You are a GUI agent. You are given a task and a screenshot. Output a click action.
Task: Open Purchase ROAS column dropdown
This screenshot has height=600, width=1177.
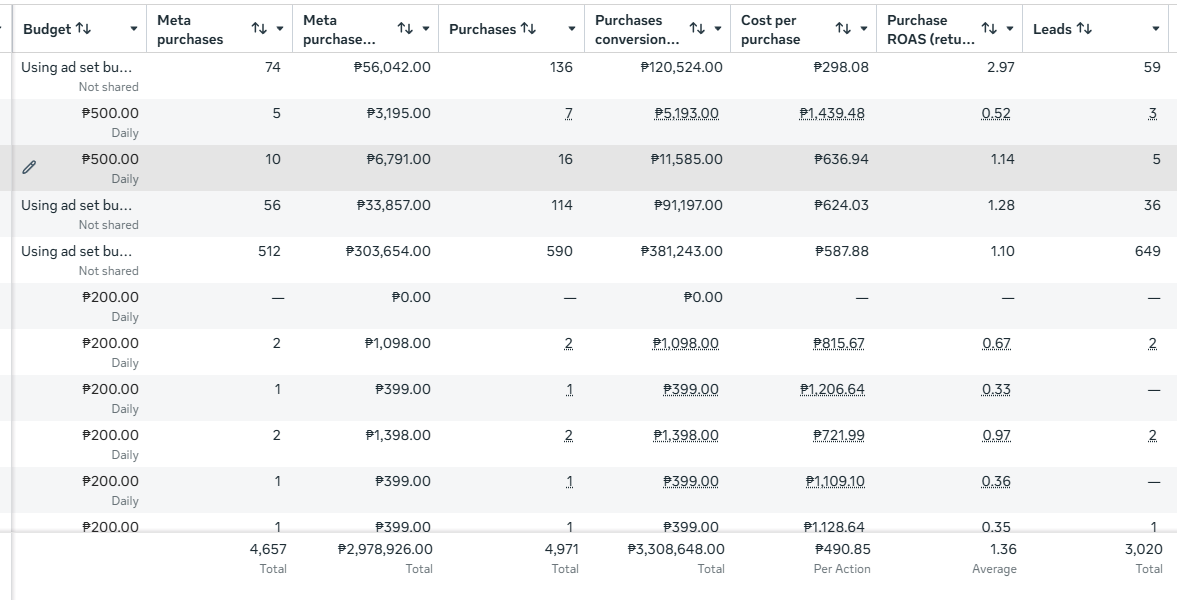1010,29
